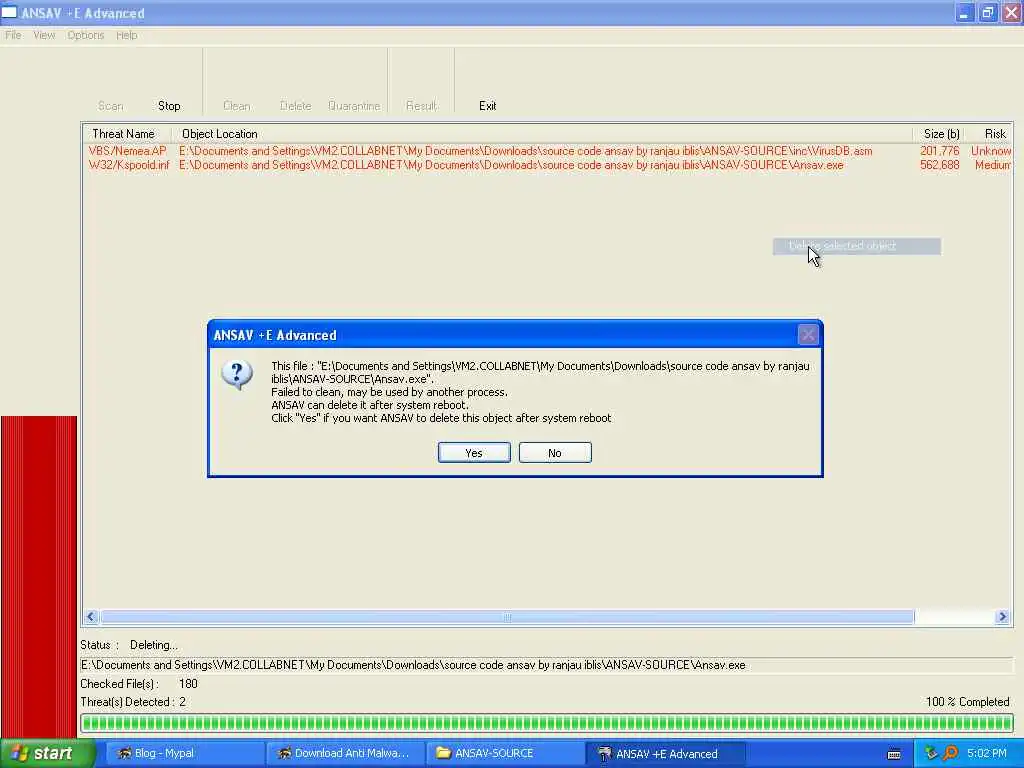This screenshot has width=1024, height=768.
Task: Sort by Object Location column header
Action: [542, 134]
